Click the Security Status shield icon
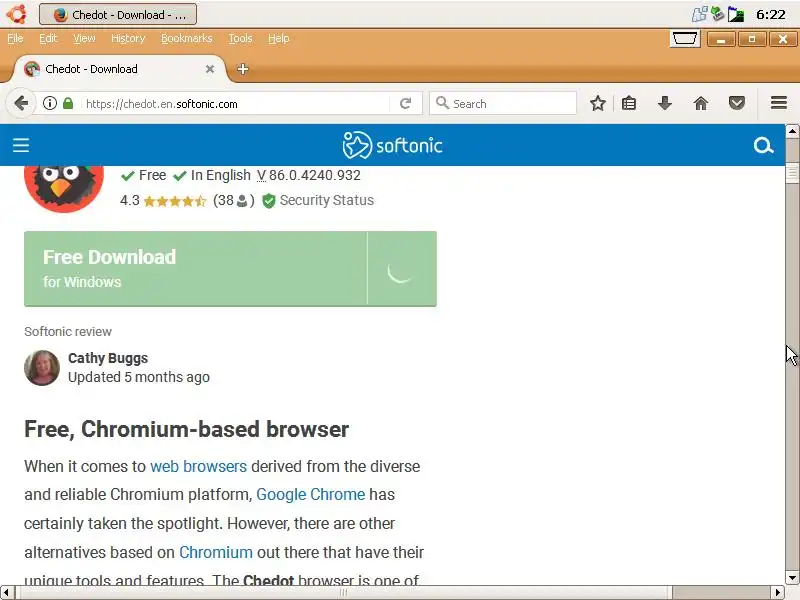Image resolution: width=800 pixels, height=600 pixels. 268,201
